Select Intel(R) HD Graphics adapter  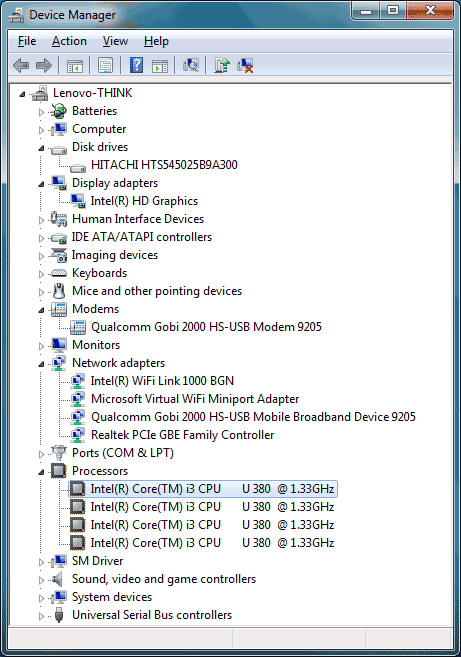click(x=144, y=201)
